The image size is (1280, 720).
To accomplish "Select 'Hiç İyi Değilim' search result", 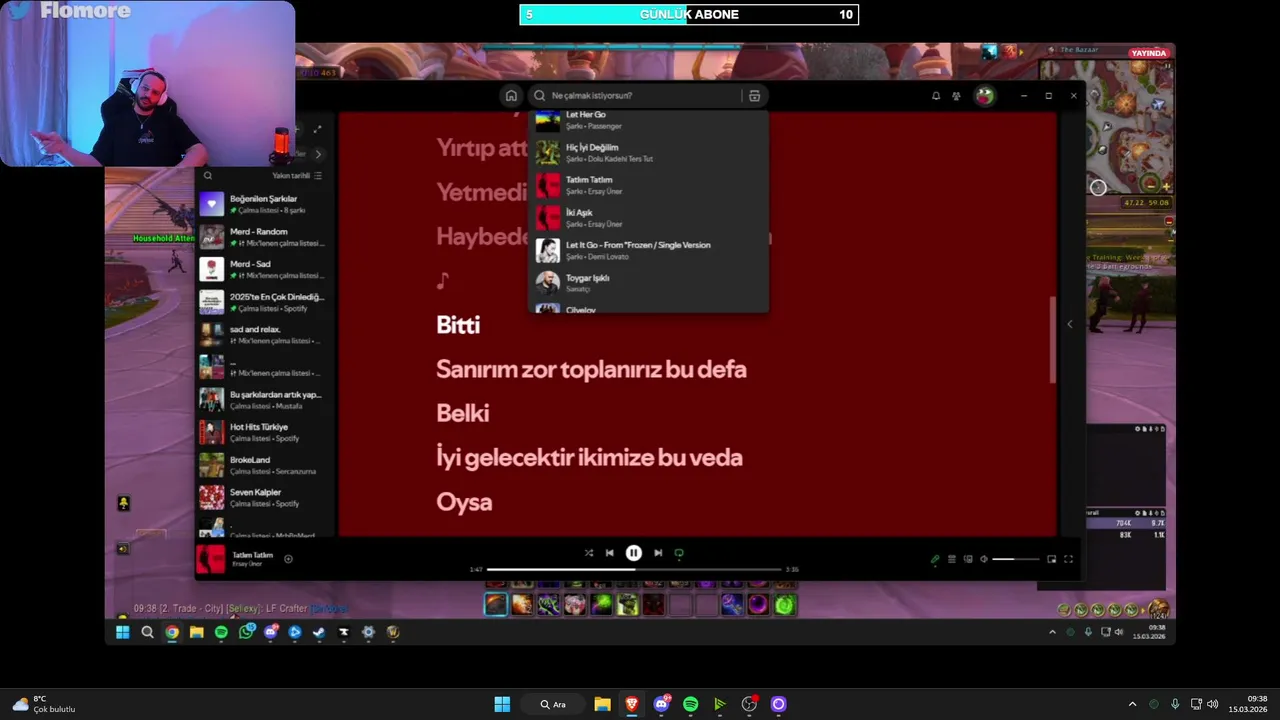I will (x=648, y=152).
